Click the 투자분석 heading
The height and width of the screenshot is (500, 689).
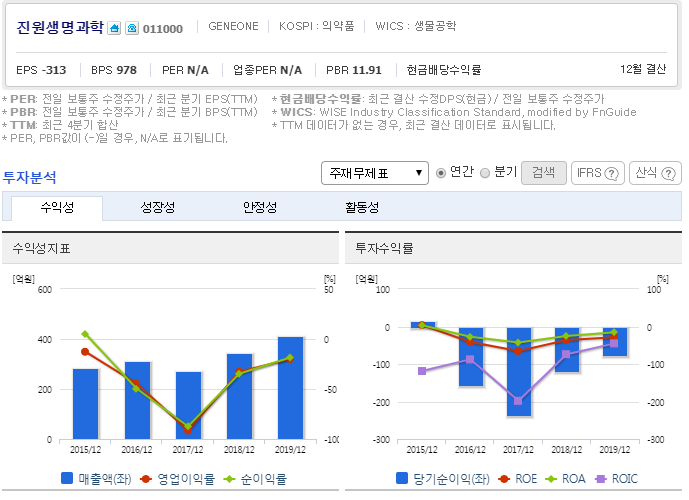coord(29,177)
